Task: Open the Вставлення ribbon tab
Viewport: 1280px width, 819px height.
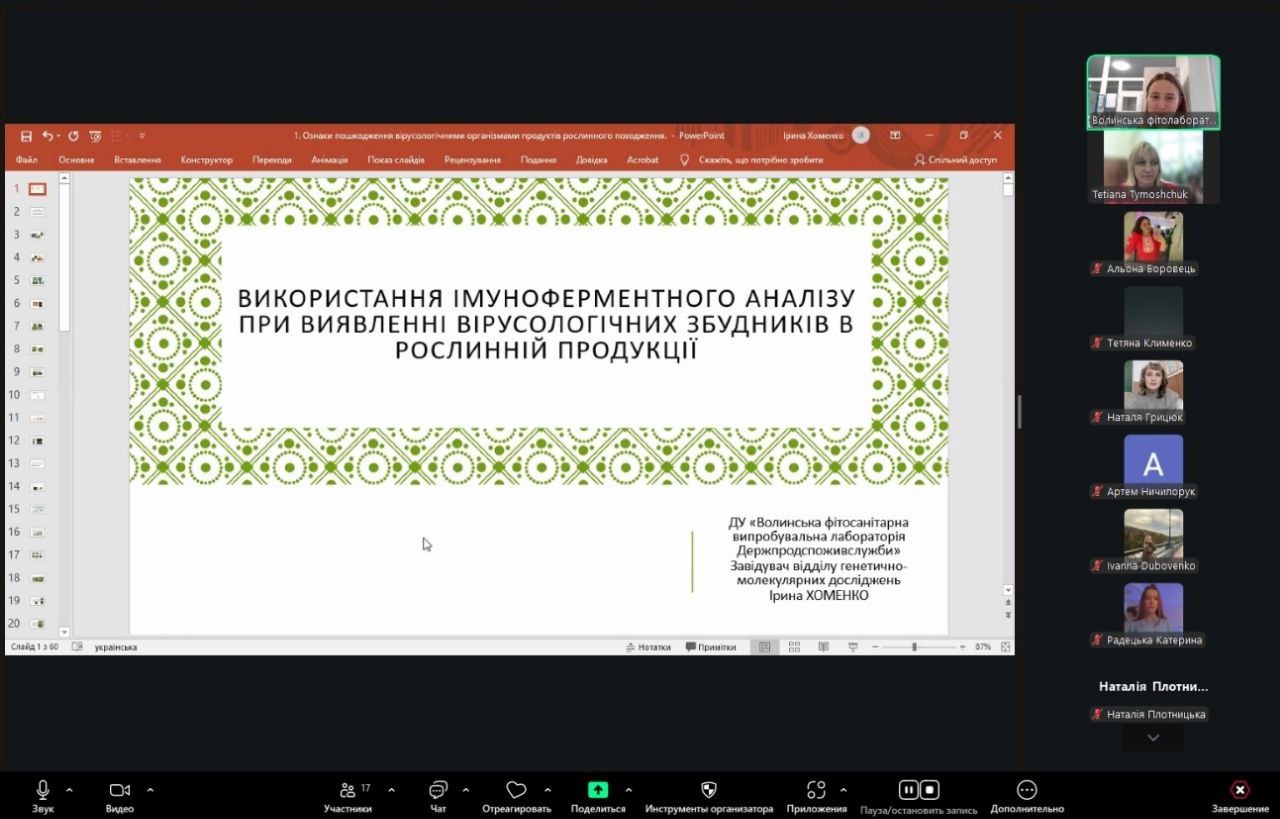Action: pos(137,160)
